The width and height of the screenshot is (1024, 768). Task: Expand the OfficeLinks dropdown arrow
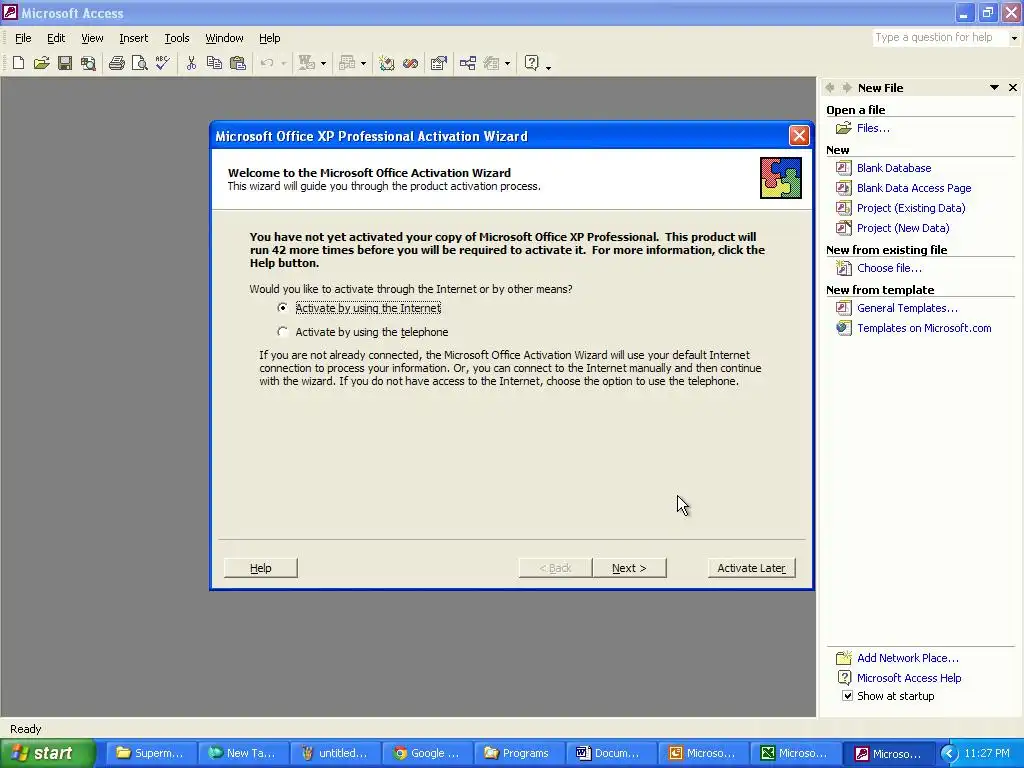coord(323,63)
